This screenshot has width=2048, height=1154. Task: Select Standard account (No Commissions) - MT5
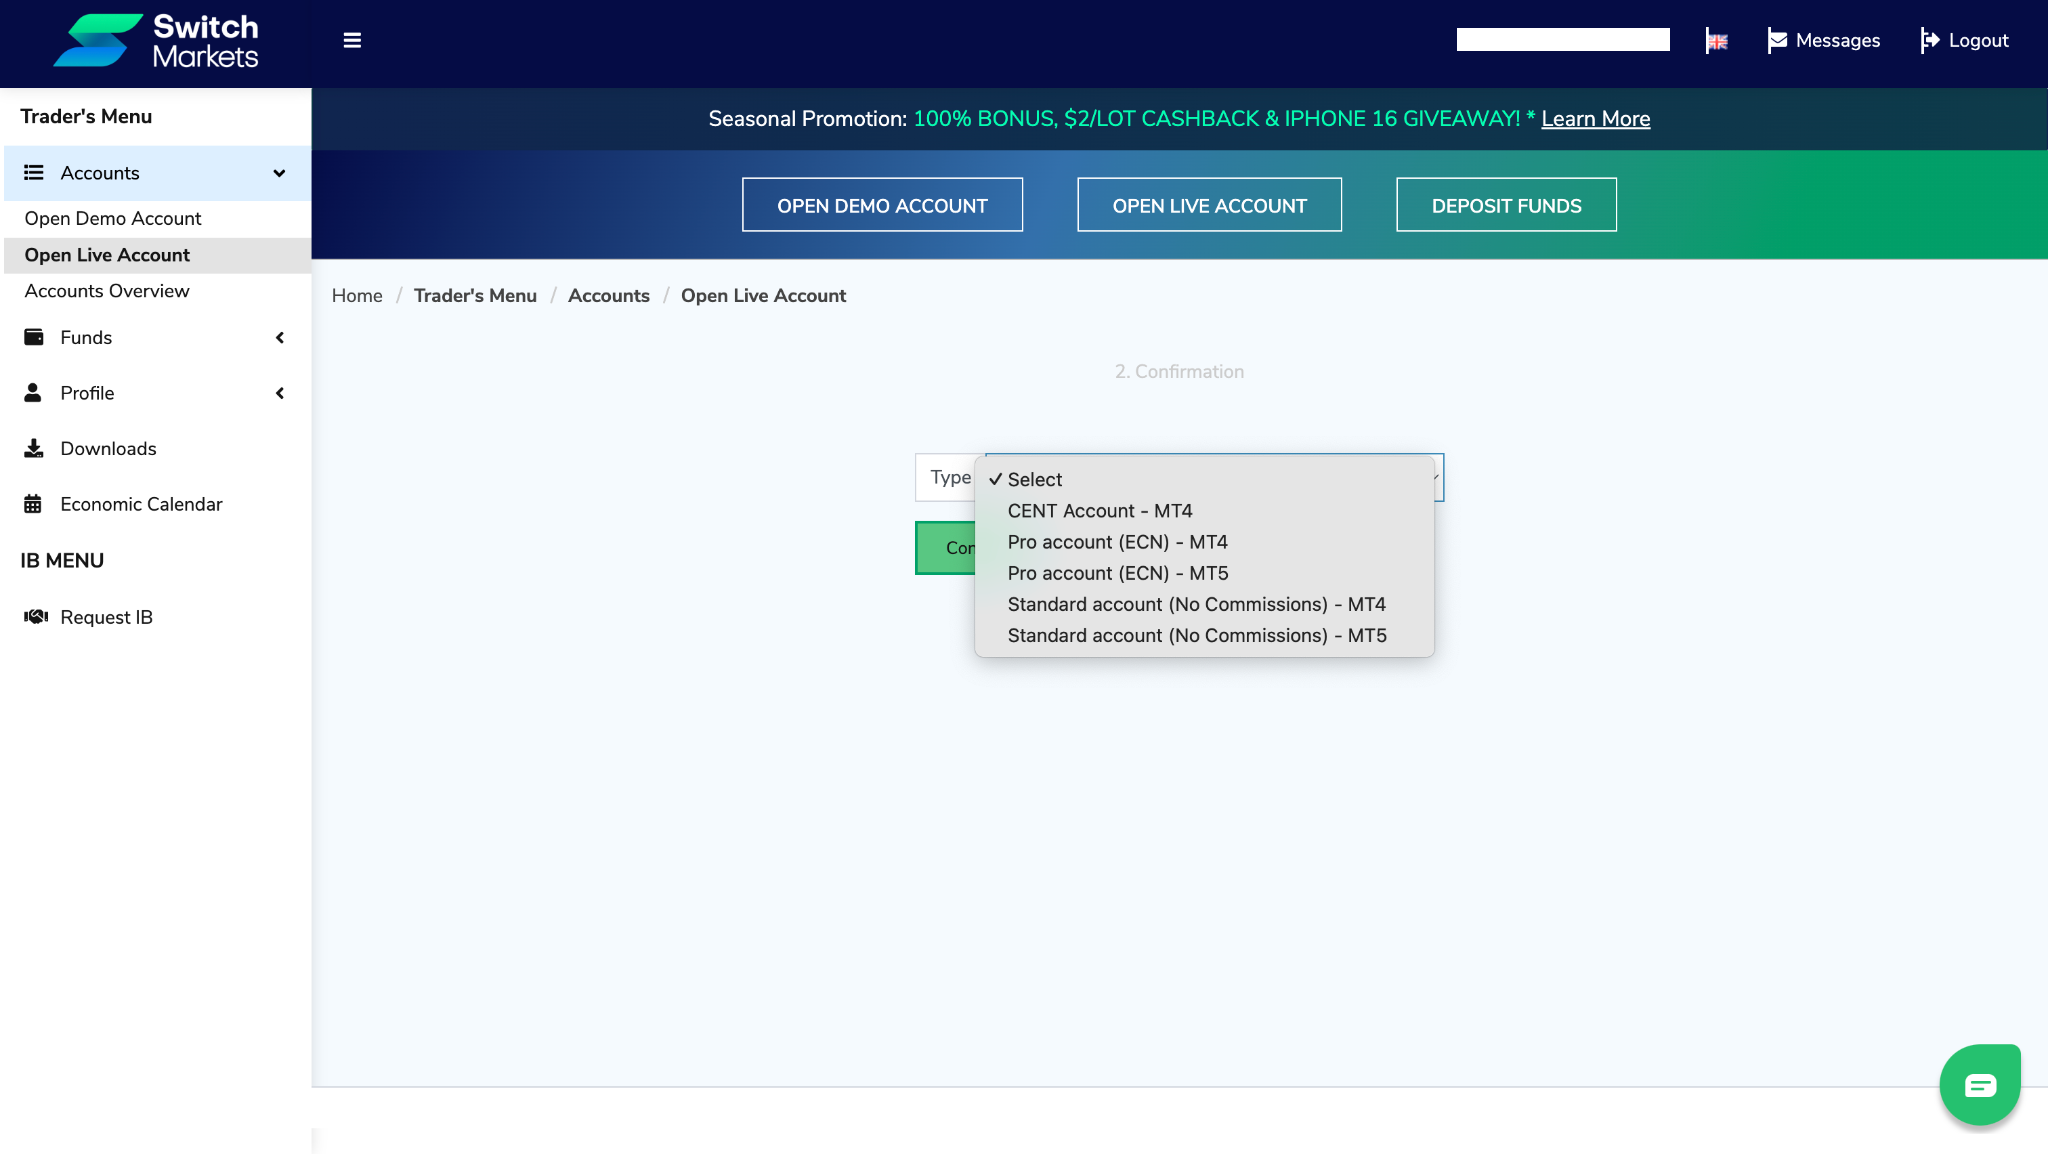1204,635
